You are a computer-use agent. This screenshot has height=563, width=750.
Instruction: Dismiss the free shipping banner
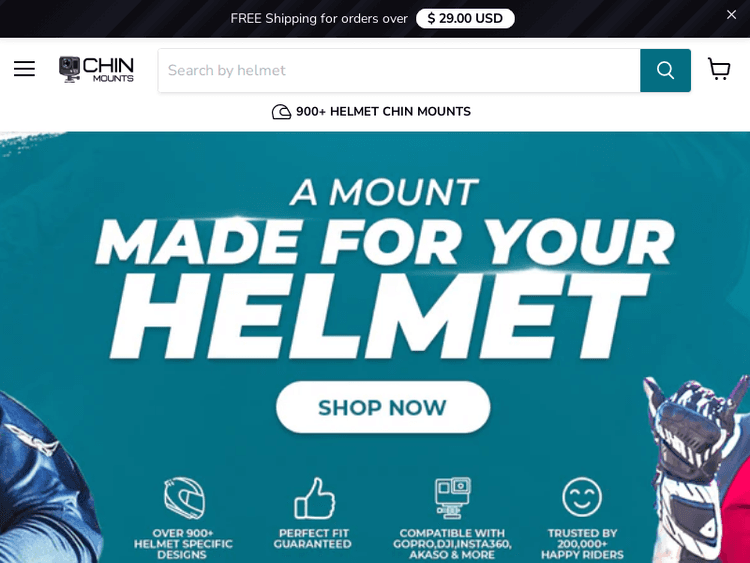click(731, 15)
